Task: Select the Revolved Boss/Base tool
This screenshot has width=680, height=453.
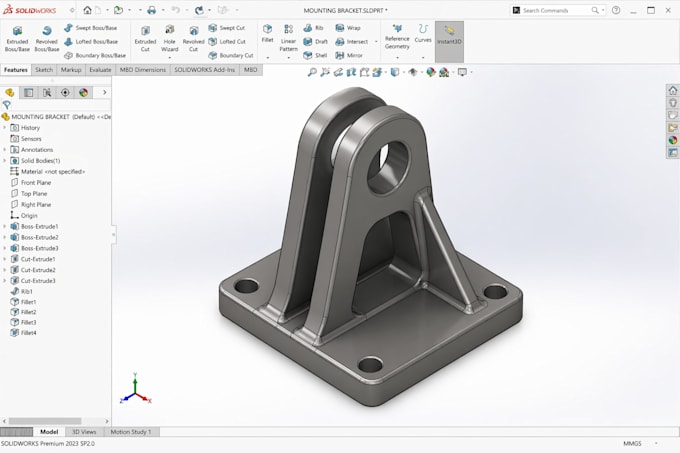Action: click(x=46, y=38)
